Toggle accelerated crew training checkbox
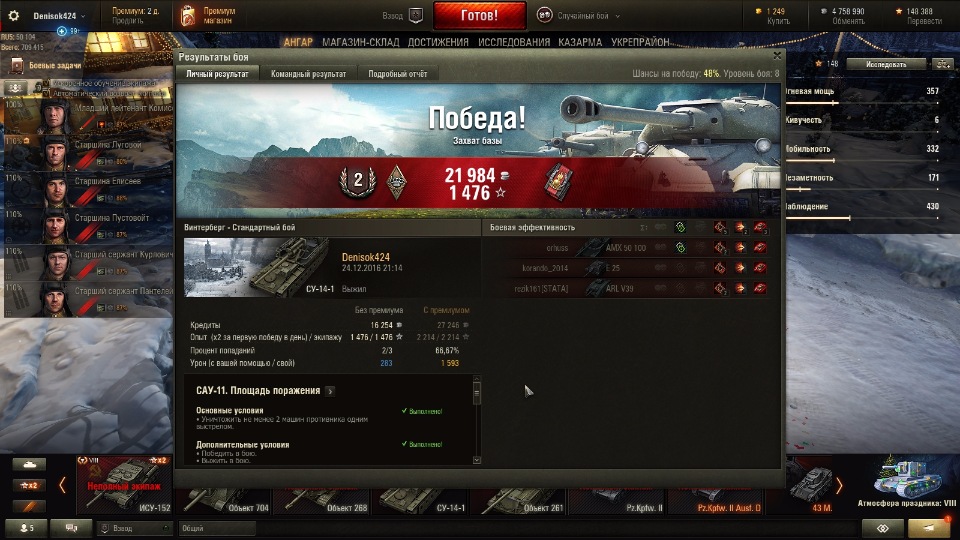Image resolution: width=960 pixels, height=540 pixels. pos(47,83)
